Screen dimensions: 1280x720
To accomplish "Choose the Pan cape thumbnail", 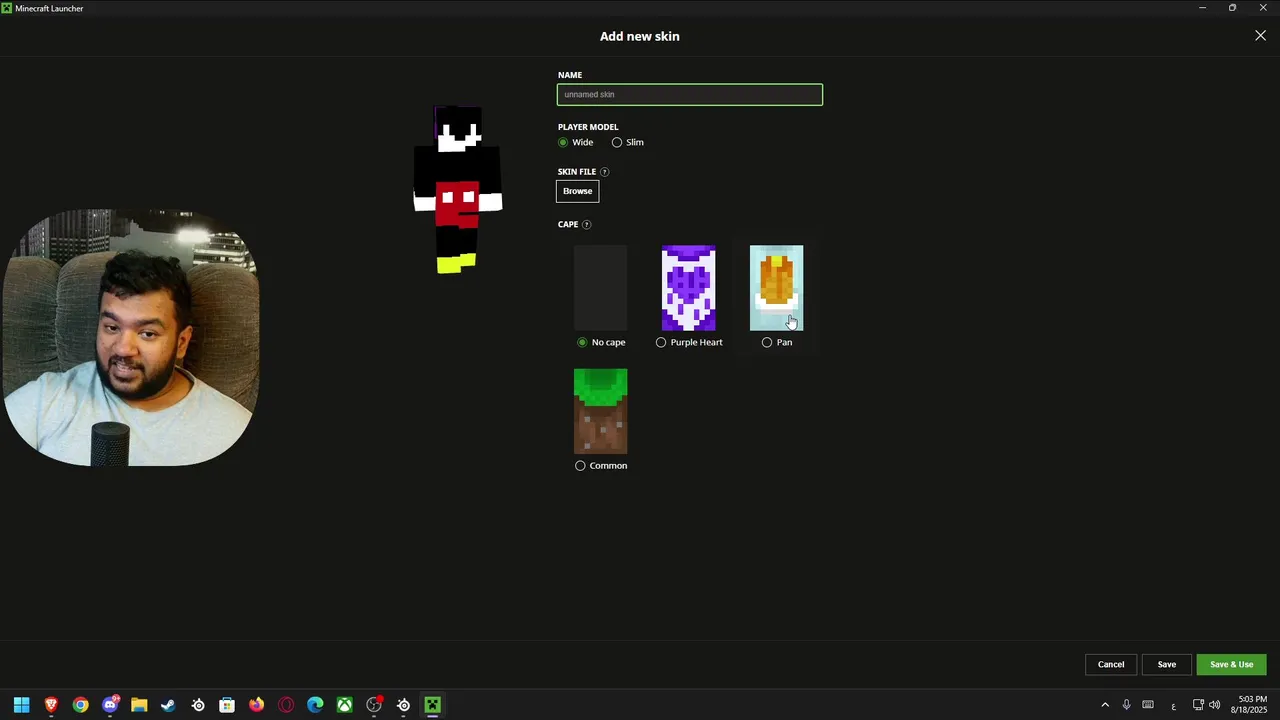I will point(776,288).
